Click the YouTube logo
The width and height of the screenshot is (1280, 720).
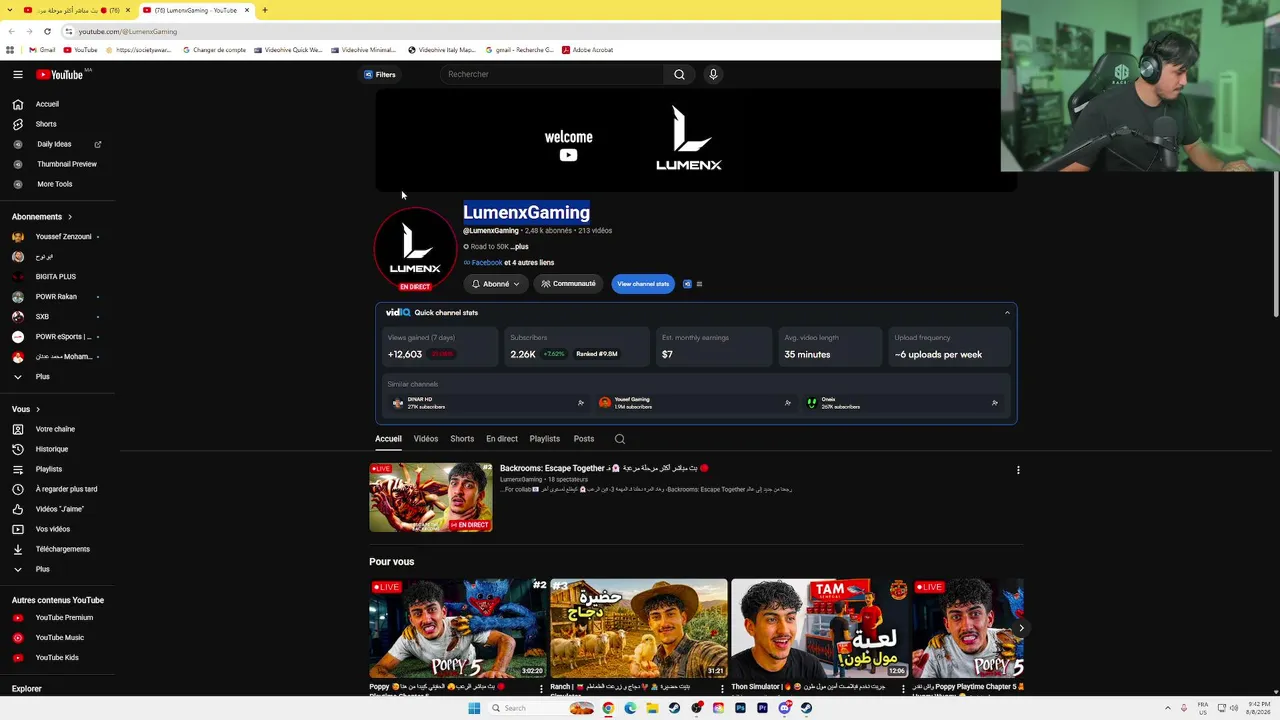click(x=60, y=74)
